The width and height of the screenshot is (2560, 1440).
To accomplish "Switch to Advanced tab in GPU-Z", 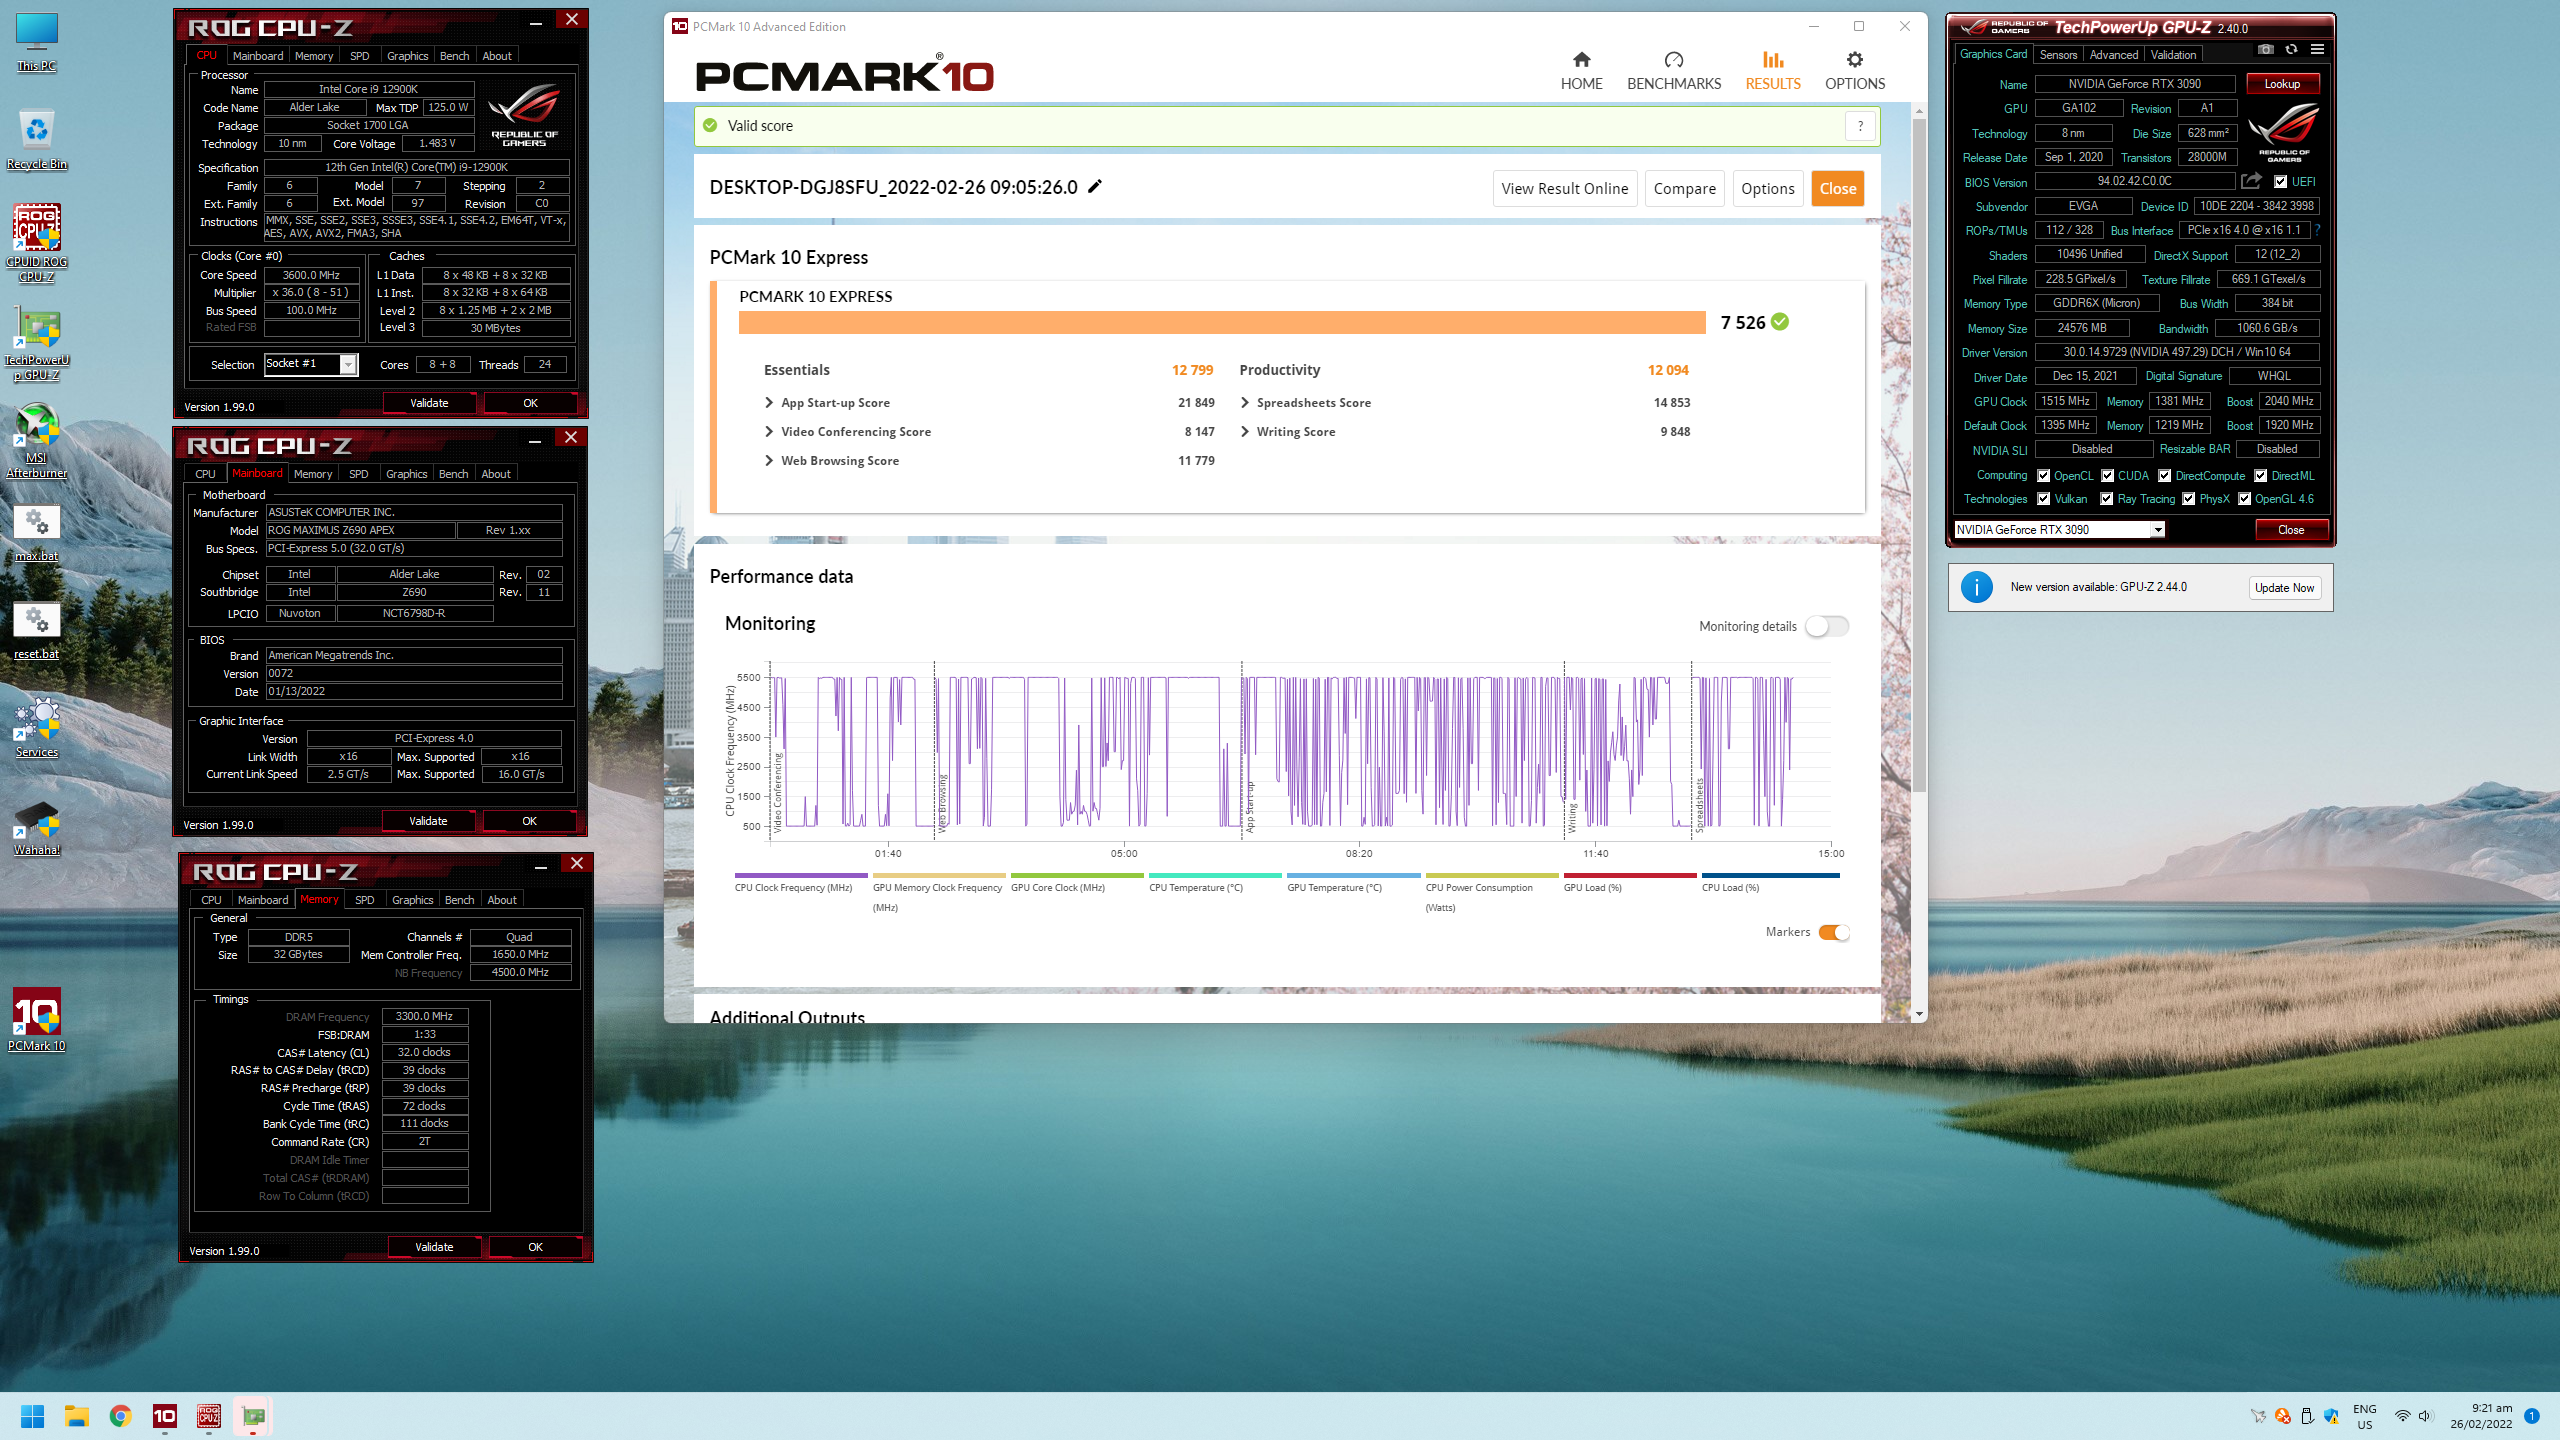I will (2114, 55).
